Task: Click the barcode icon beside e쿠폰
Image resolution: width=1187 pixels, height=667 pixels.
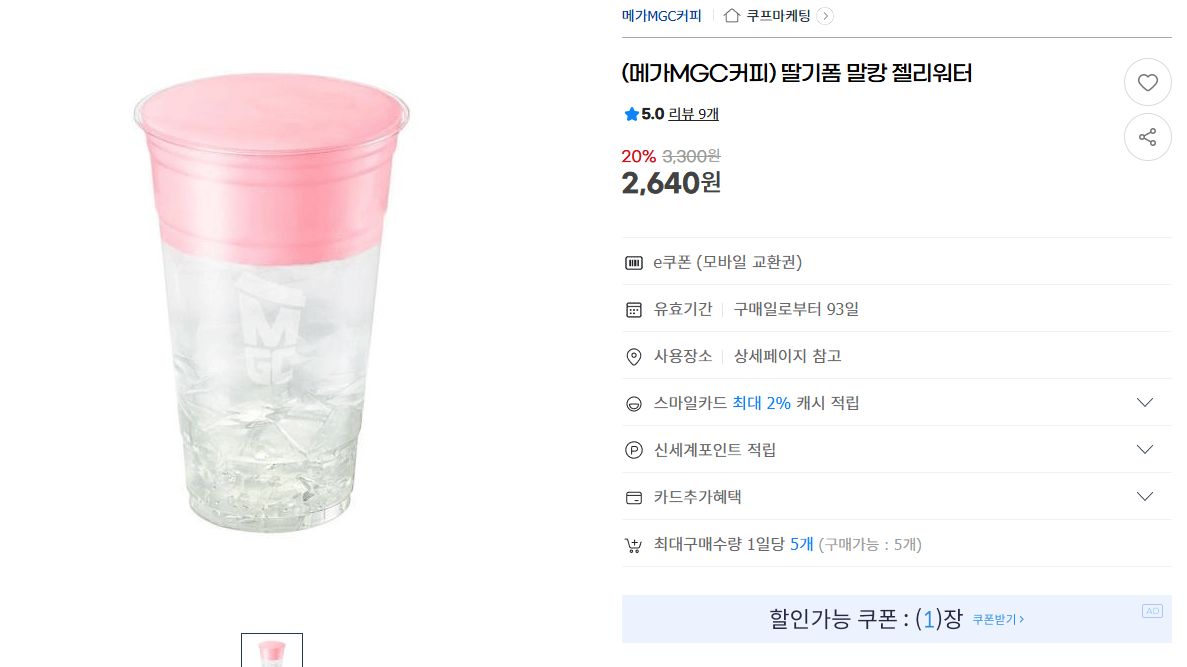Action: click(634, 261)
